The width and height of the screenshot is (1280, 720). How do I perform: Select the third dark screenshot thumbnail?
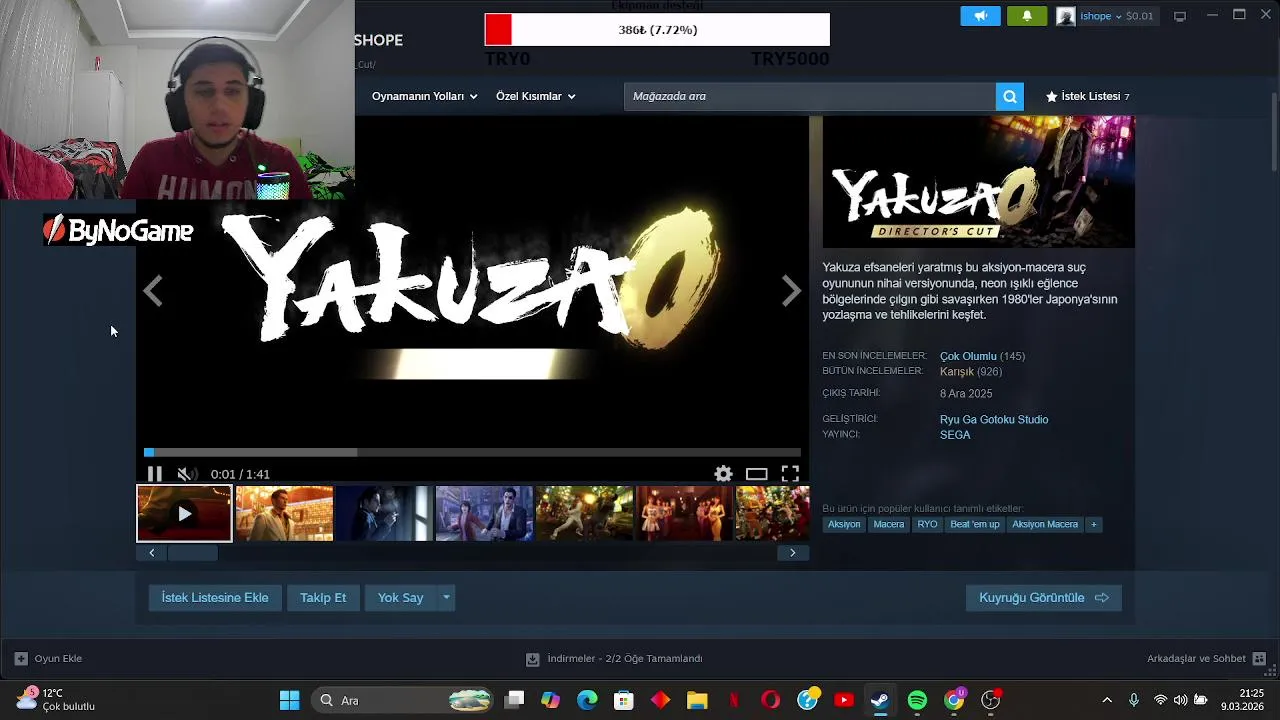pyautogui.click(x=384, y=513)
